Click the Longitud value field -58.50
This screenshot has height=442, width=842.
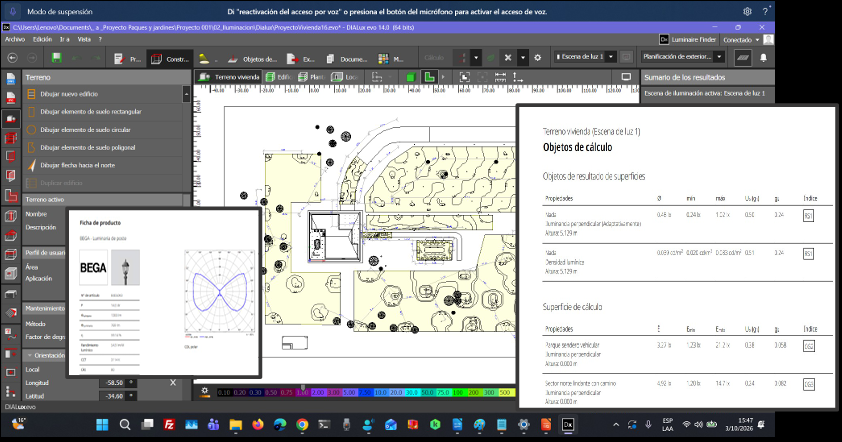click(112, 383)
